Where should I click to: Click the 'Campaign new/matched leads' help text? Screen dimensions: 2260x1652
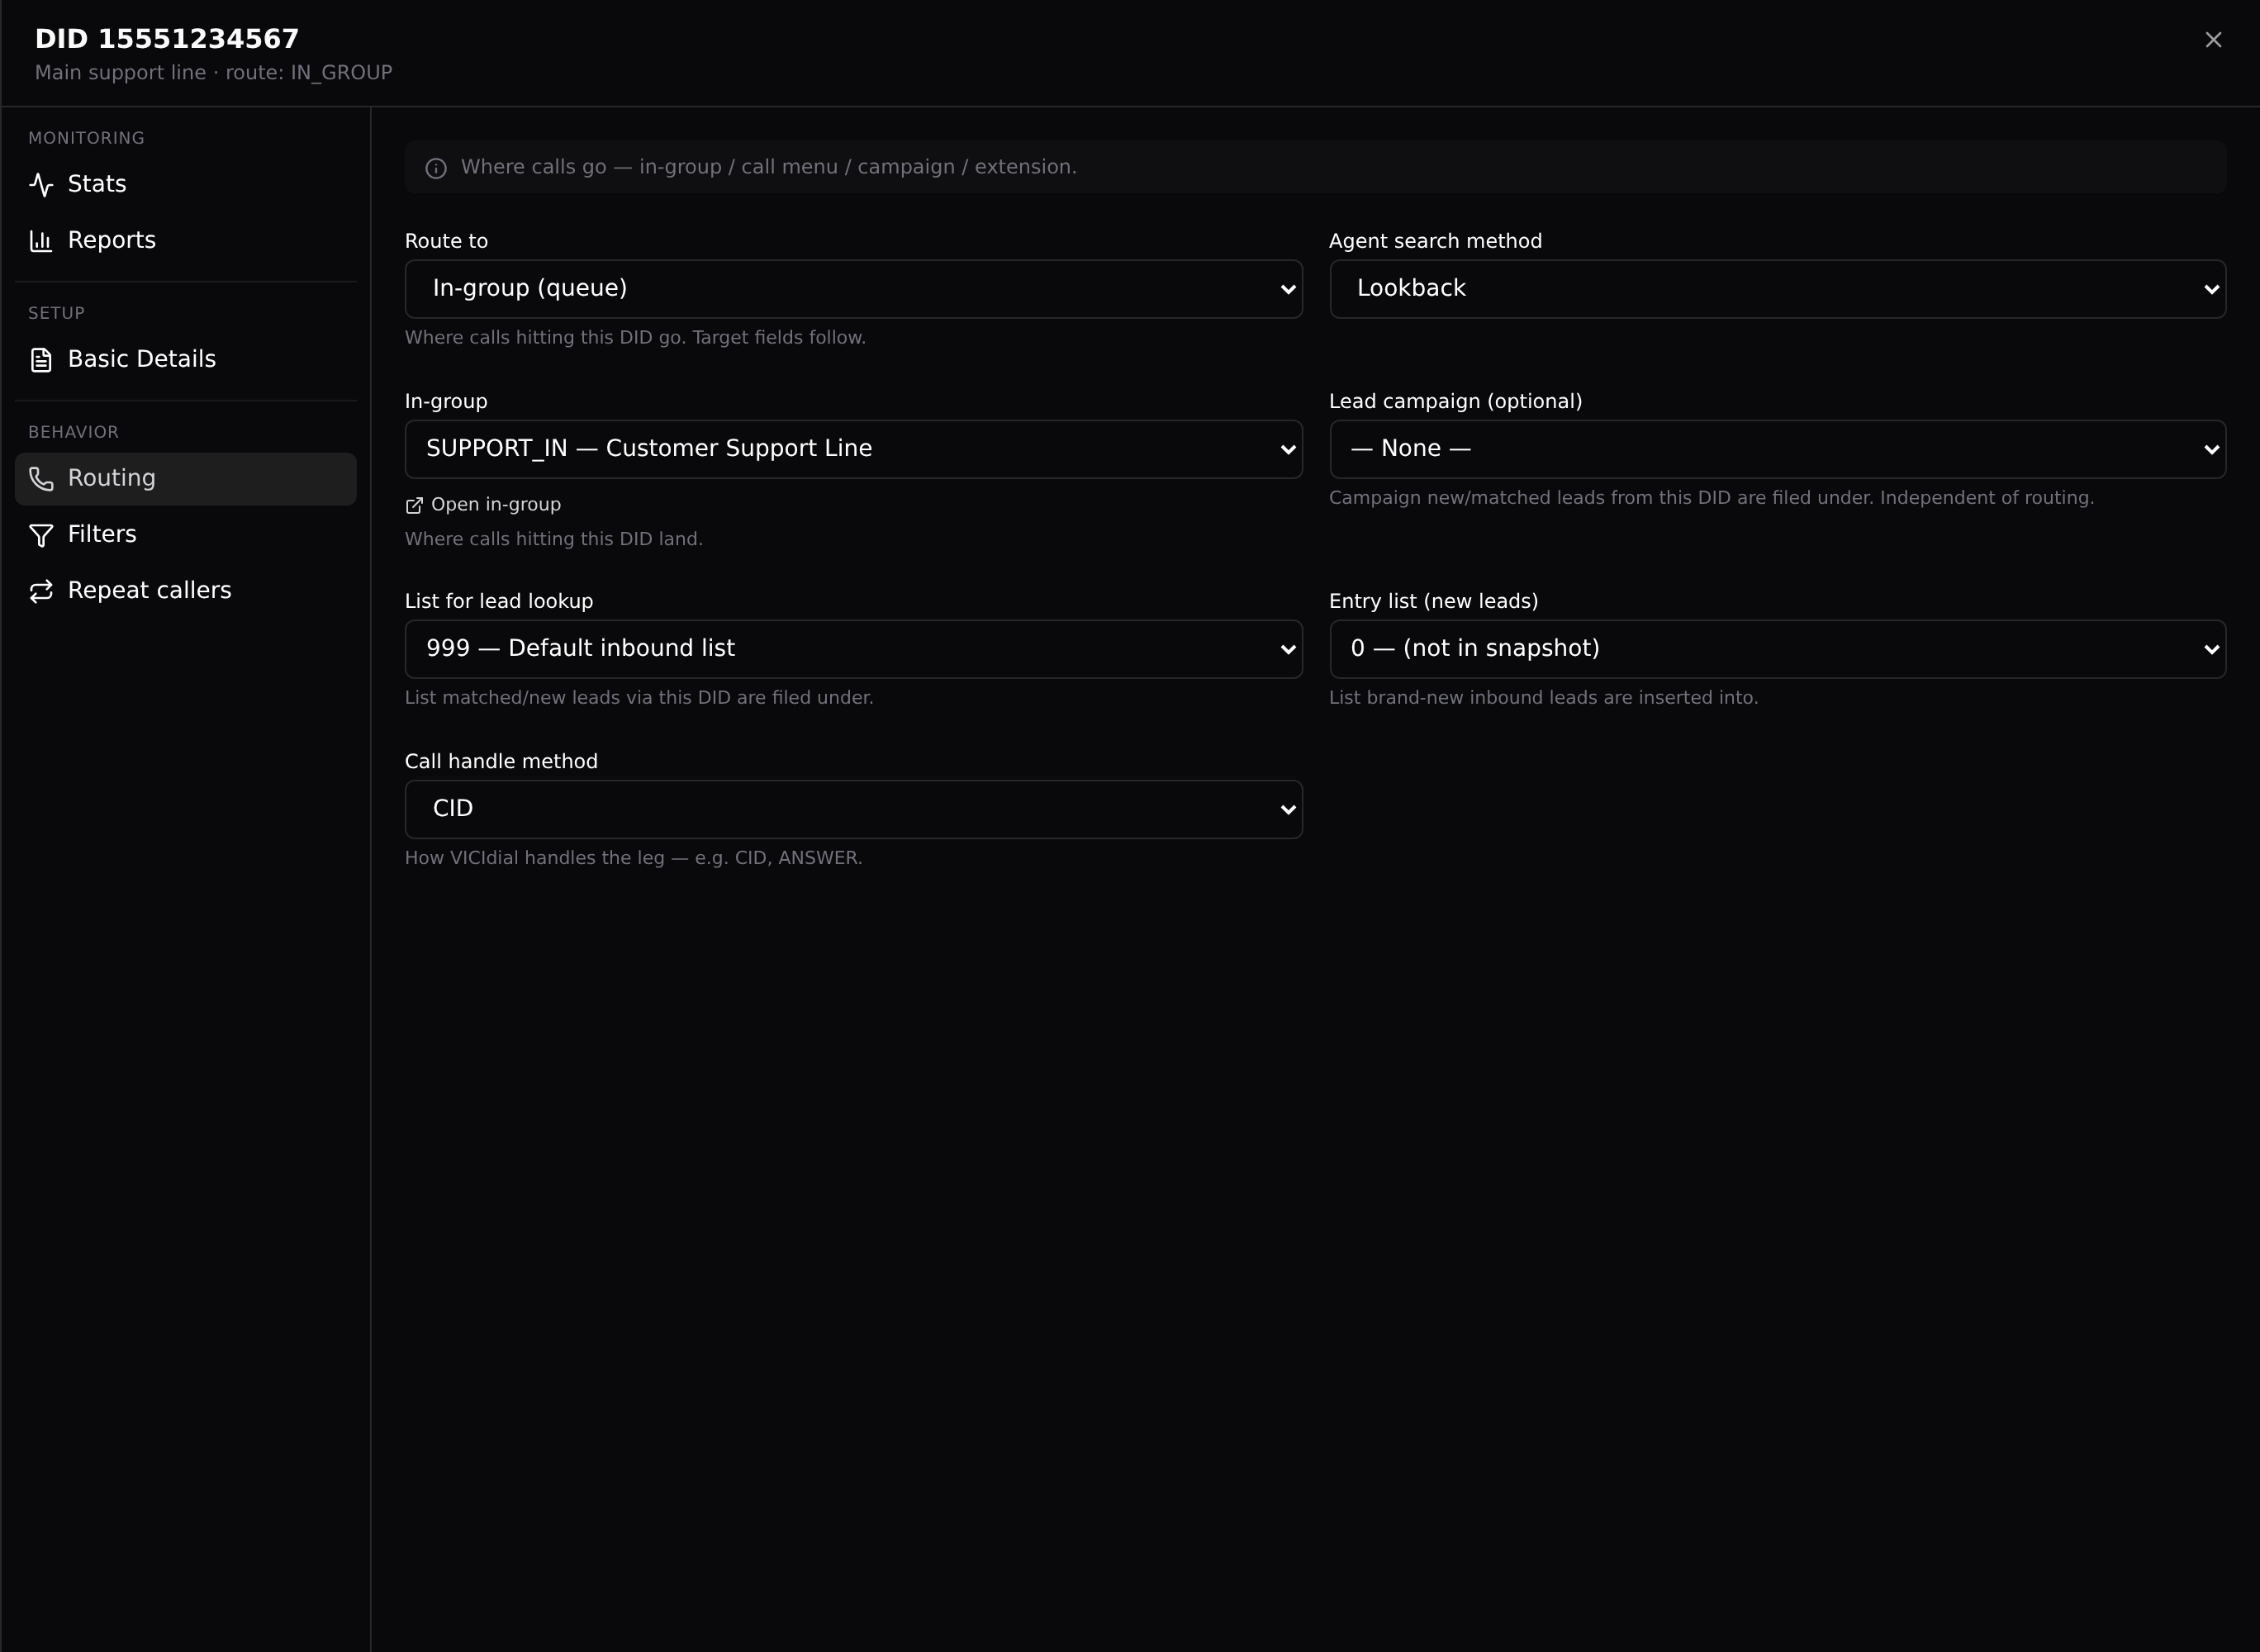1711,498
